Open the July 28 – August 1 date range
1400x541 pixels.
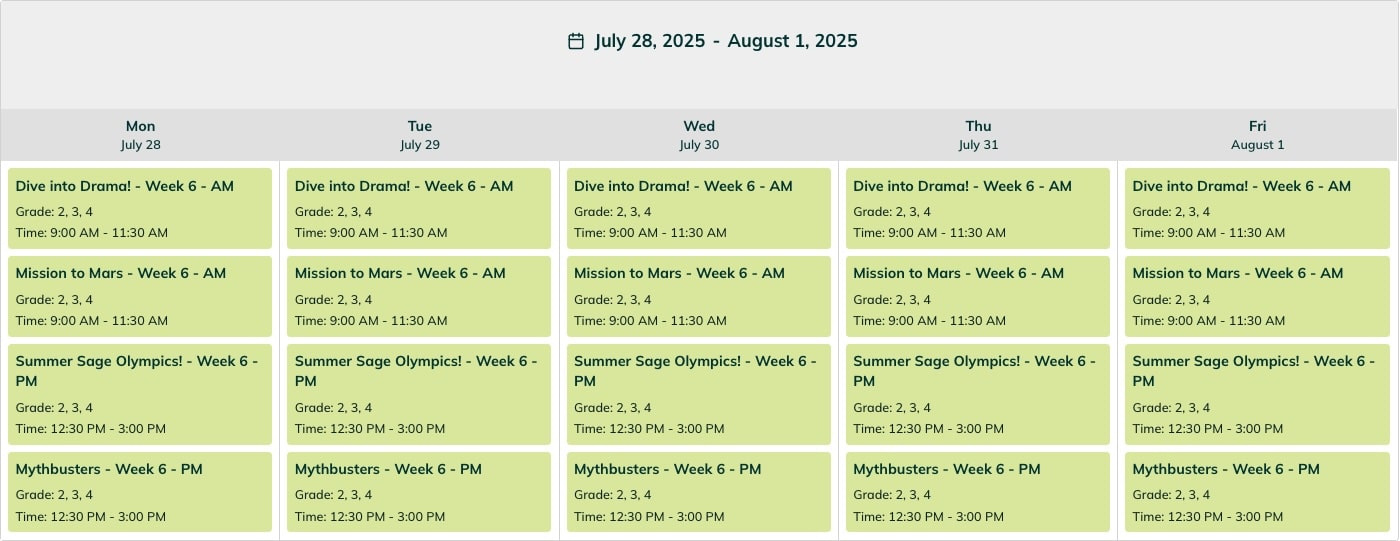[x=725, y=41]
